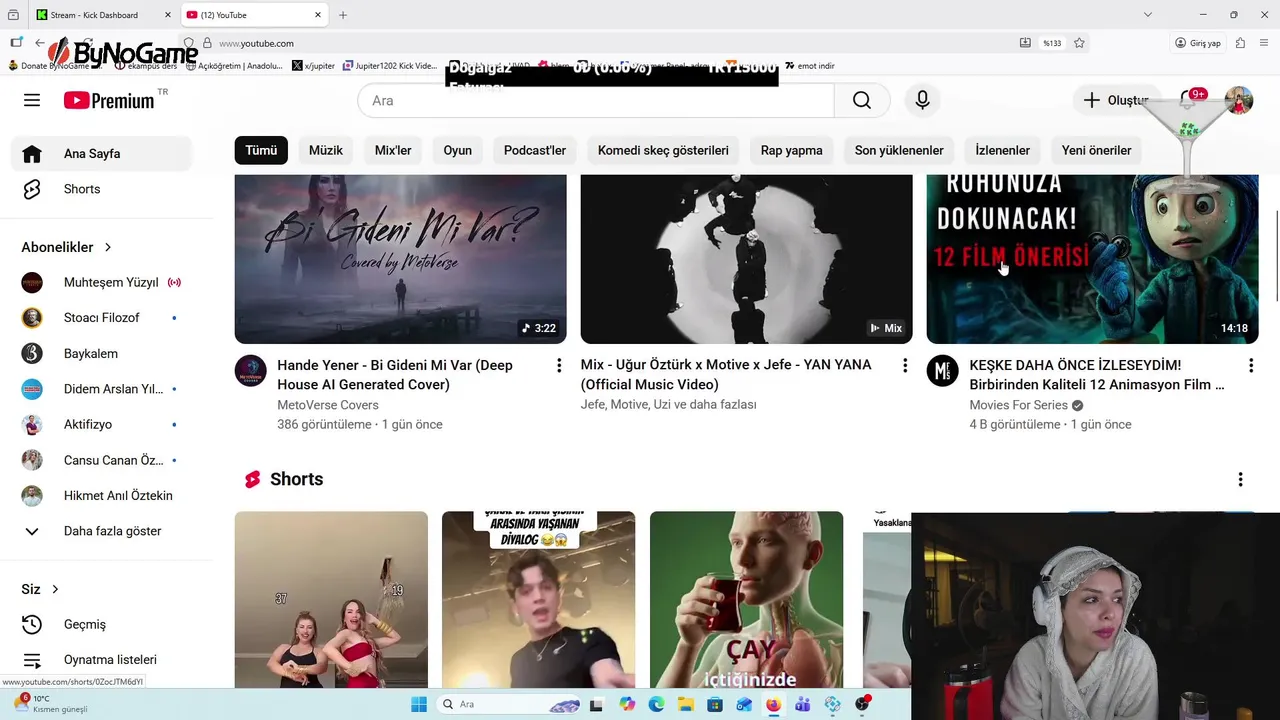Open the YouTube guide hamburger menu
The image size is (1280, 720).
click(x=32, y=100)
